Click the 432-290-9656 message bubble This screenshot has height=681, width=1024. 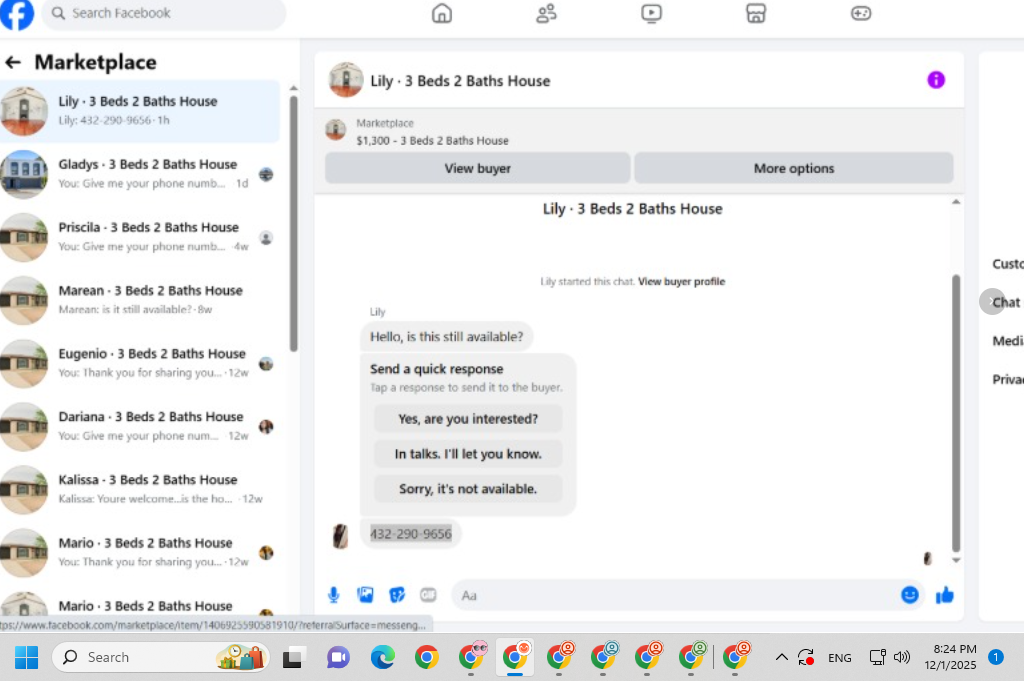411,534
